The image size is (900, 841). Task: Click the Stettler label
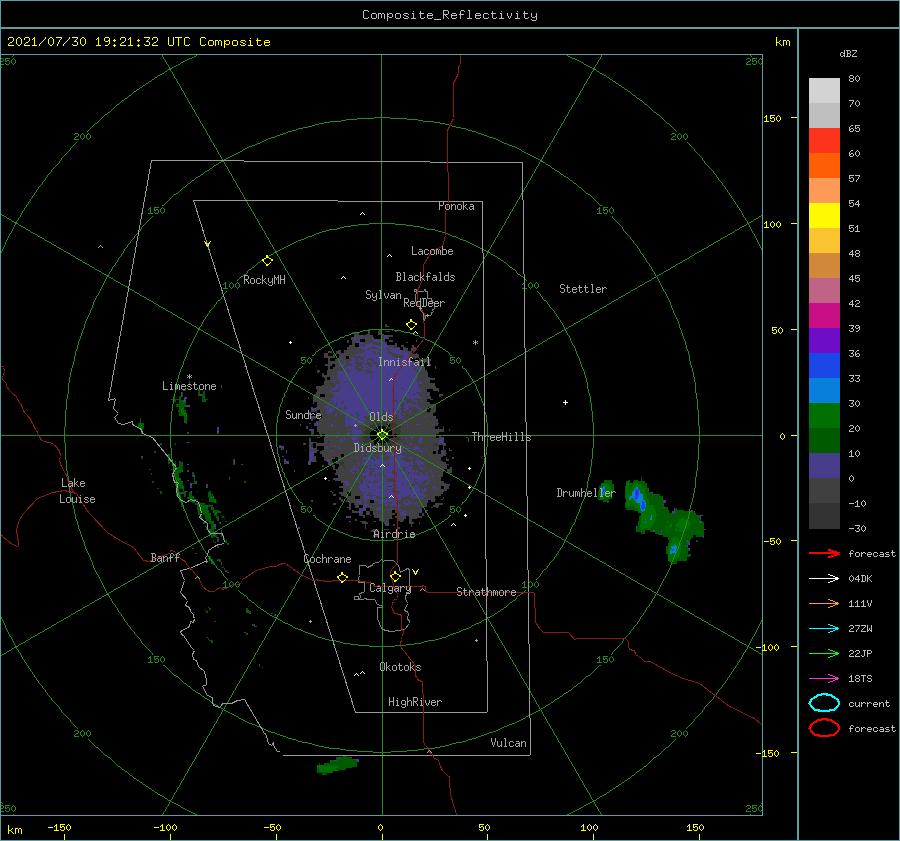click(x=583, y=289)
